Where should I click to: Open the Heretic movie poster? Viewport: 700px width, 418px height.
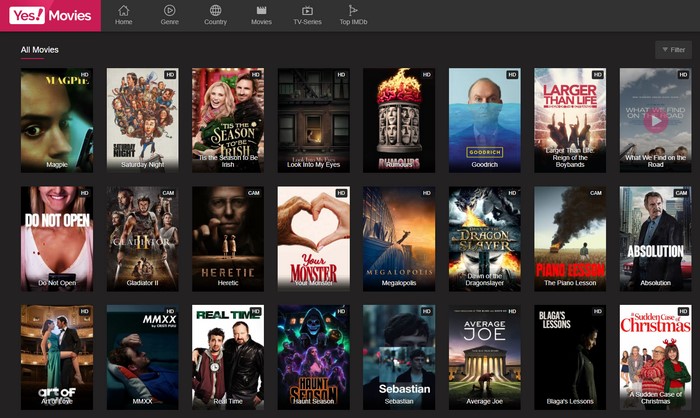[x=228, y=239]
